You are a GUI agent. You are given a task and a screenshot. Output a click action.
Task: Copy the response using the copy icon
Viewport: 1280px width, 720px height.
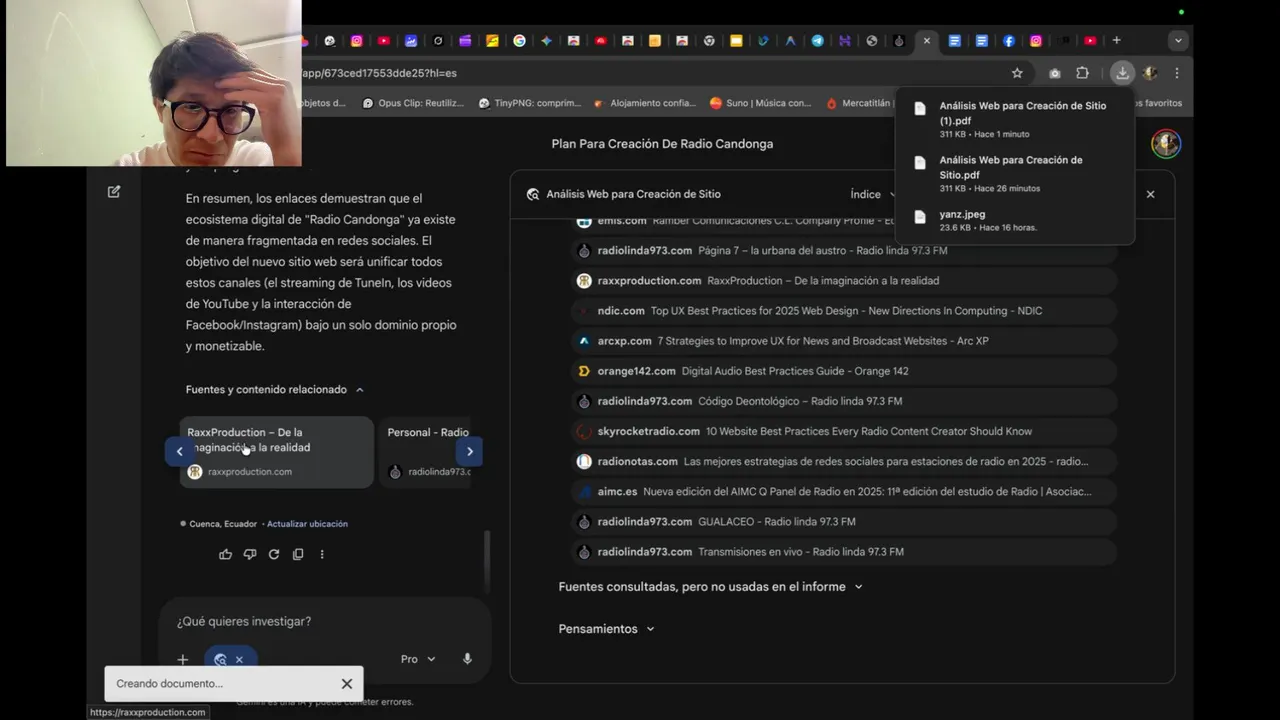click(298, 554)
